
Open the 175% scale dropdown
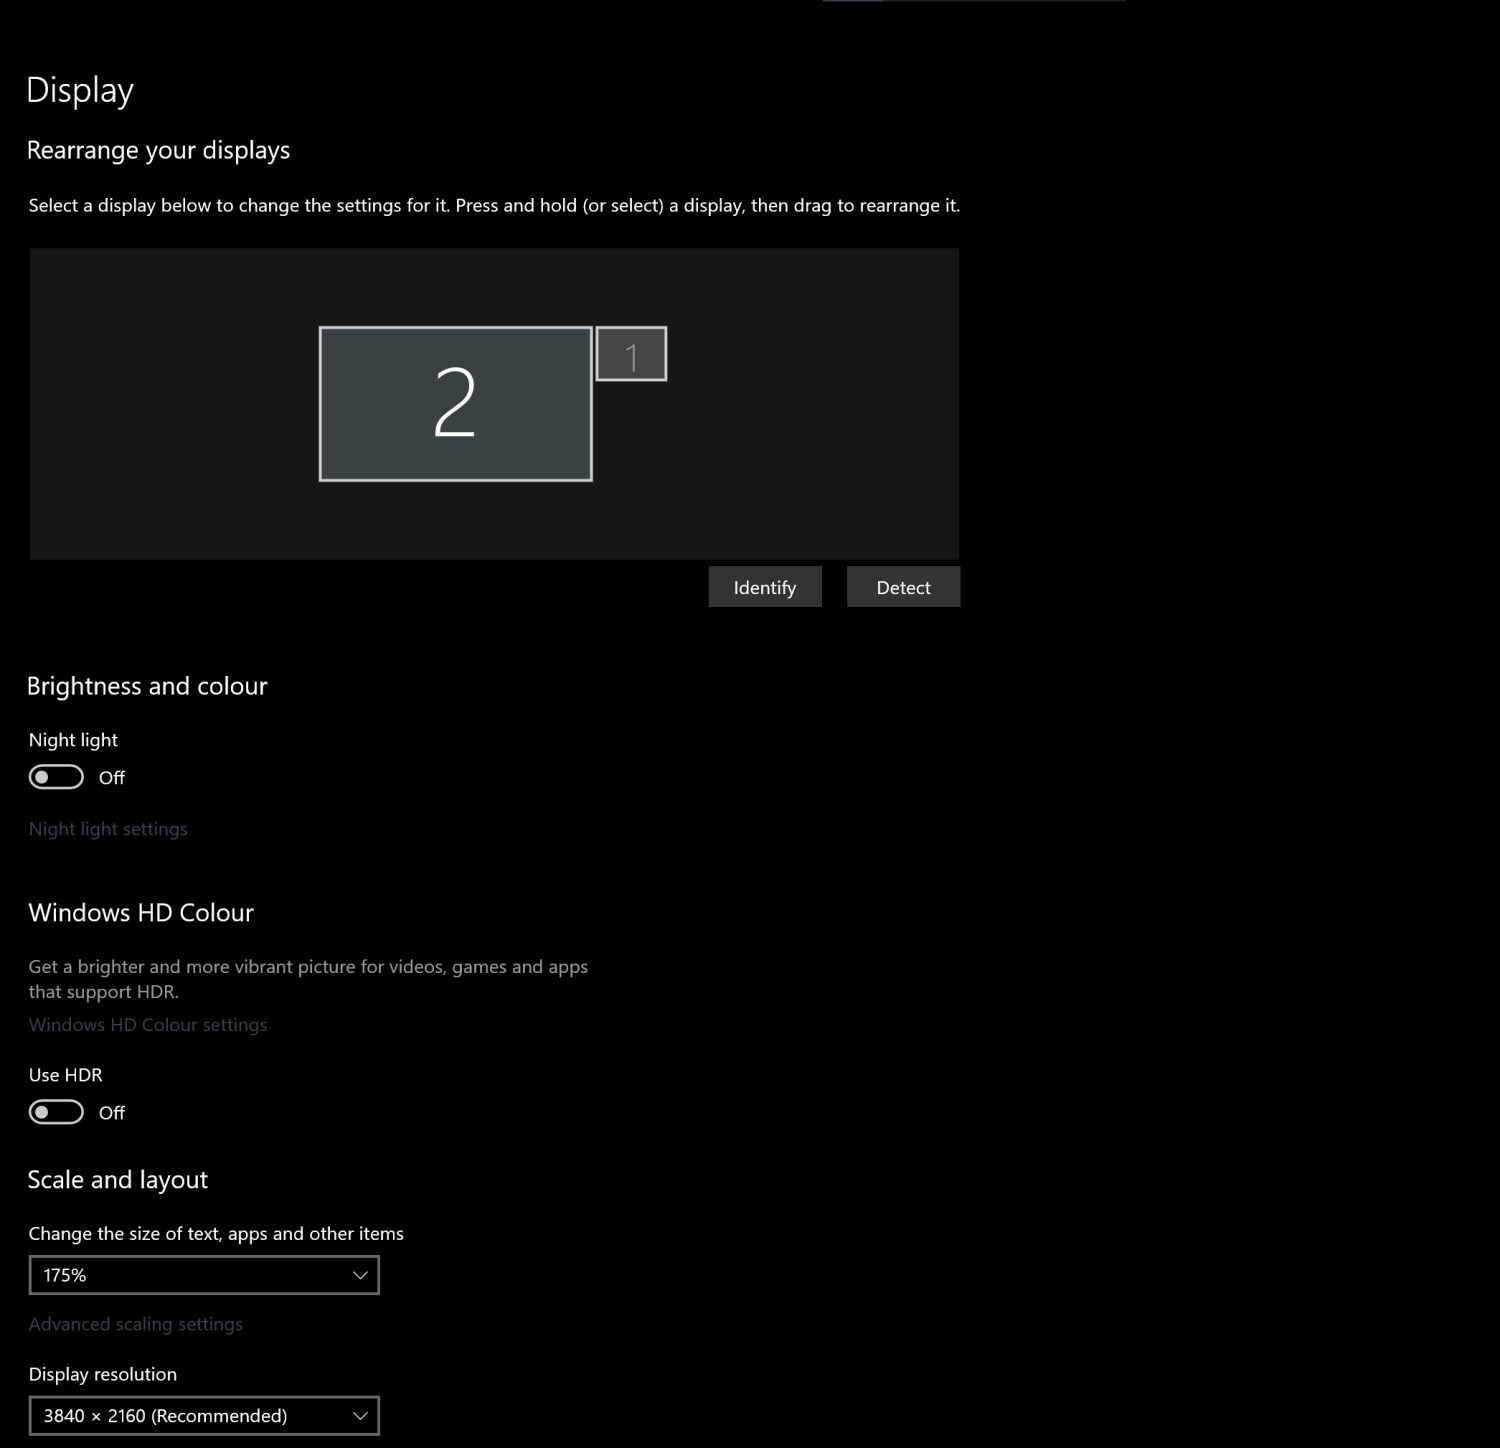204,1275
